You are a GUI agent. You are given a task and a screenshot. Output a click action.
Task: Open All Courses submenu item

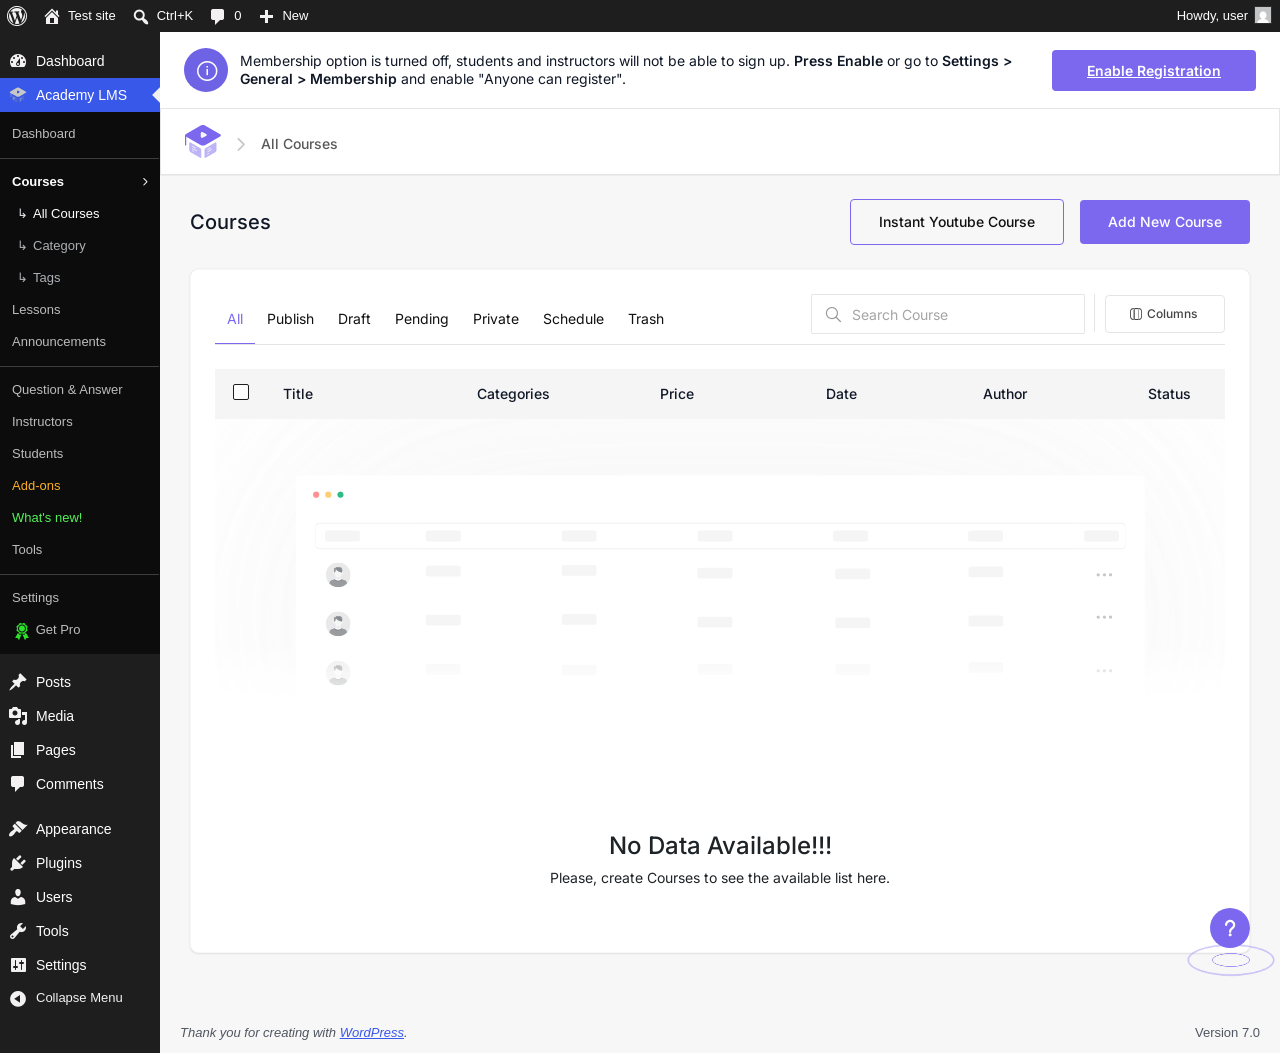tap(66, 214)
